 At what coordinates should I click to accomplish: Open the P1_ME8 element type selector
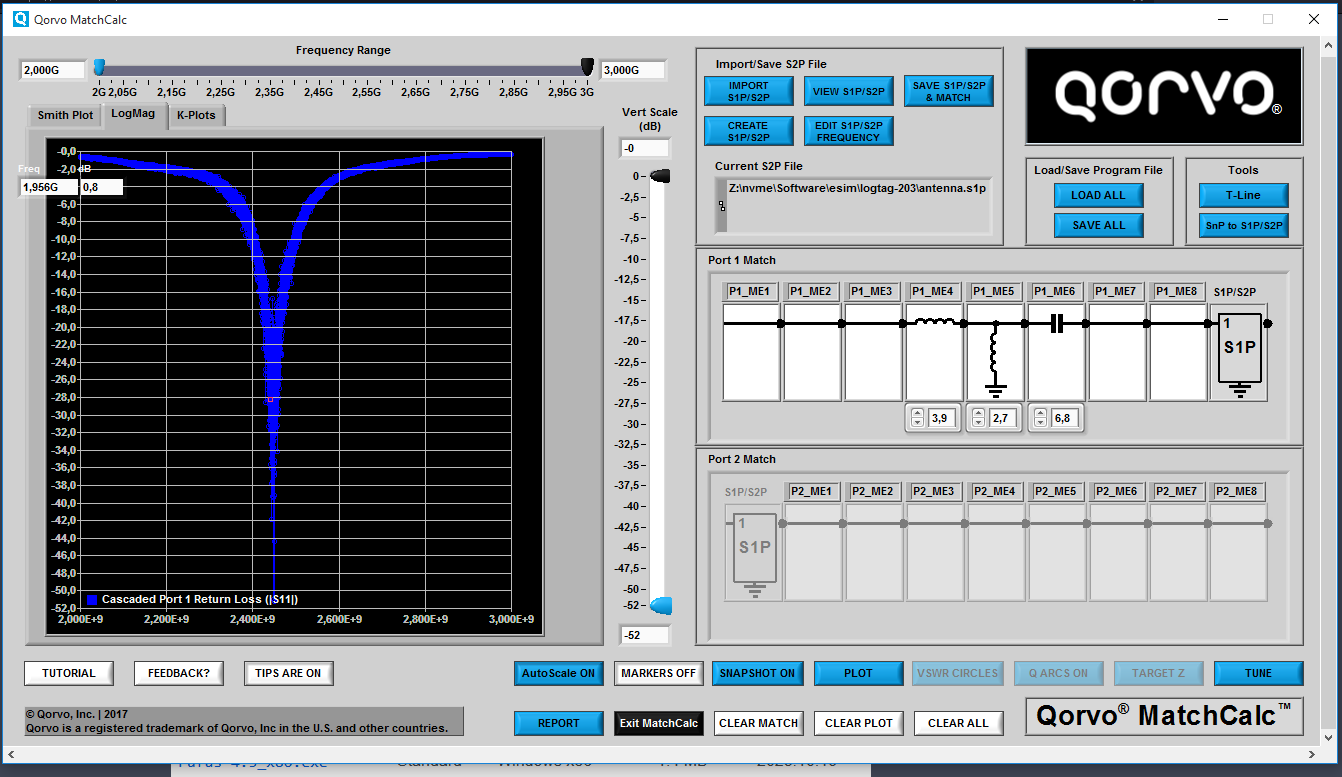1177,291
